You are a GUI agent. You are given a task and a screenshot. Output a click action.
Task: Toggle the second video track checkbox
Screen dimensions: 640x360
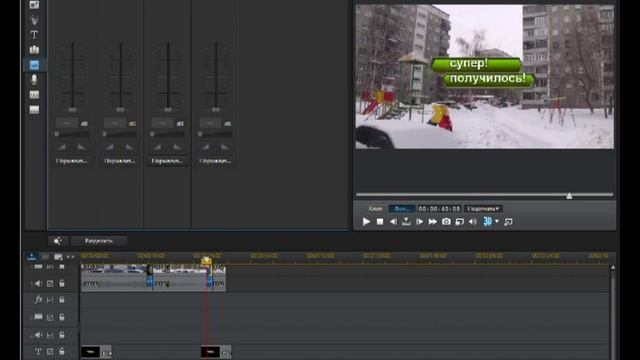tap(50, 317)
